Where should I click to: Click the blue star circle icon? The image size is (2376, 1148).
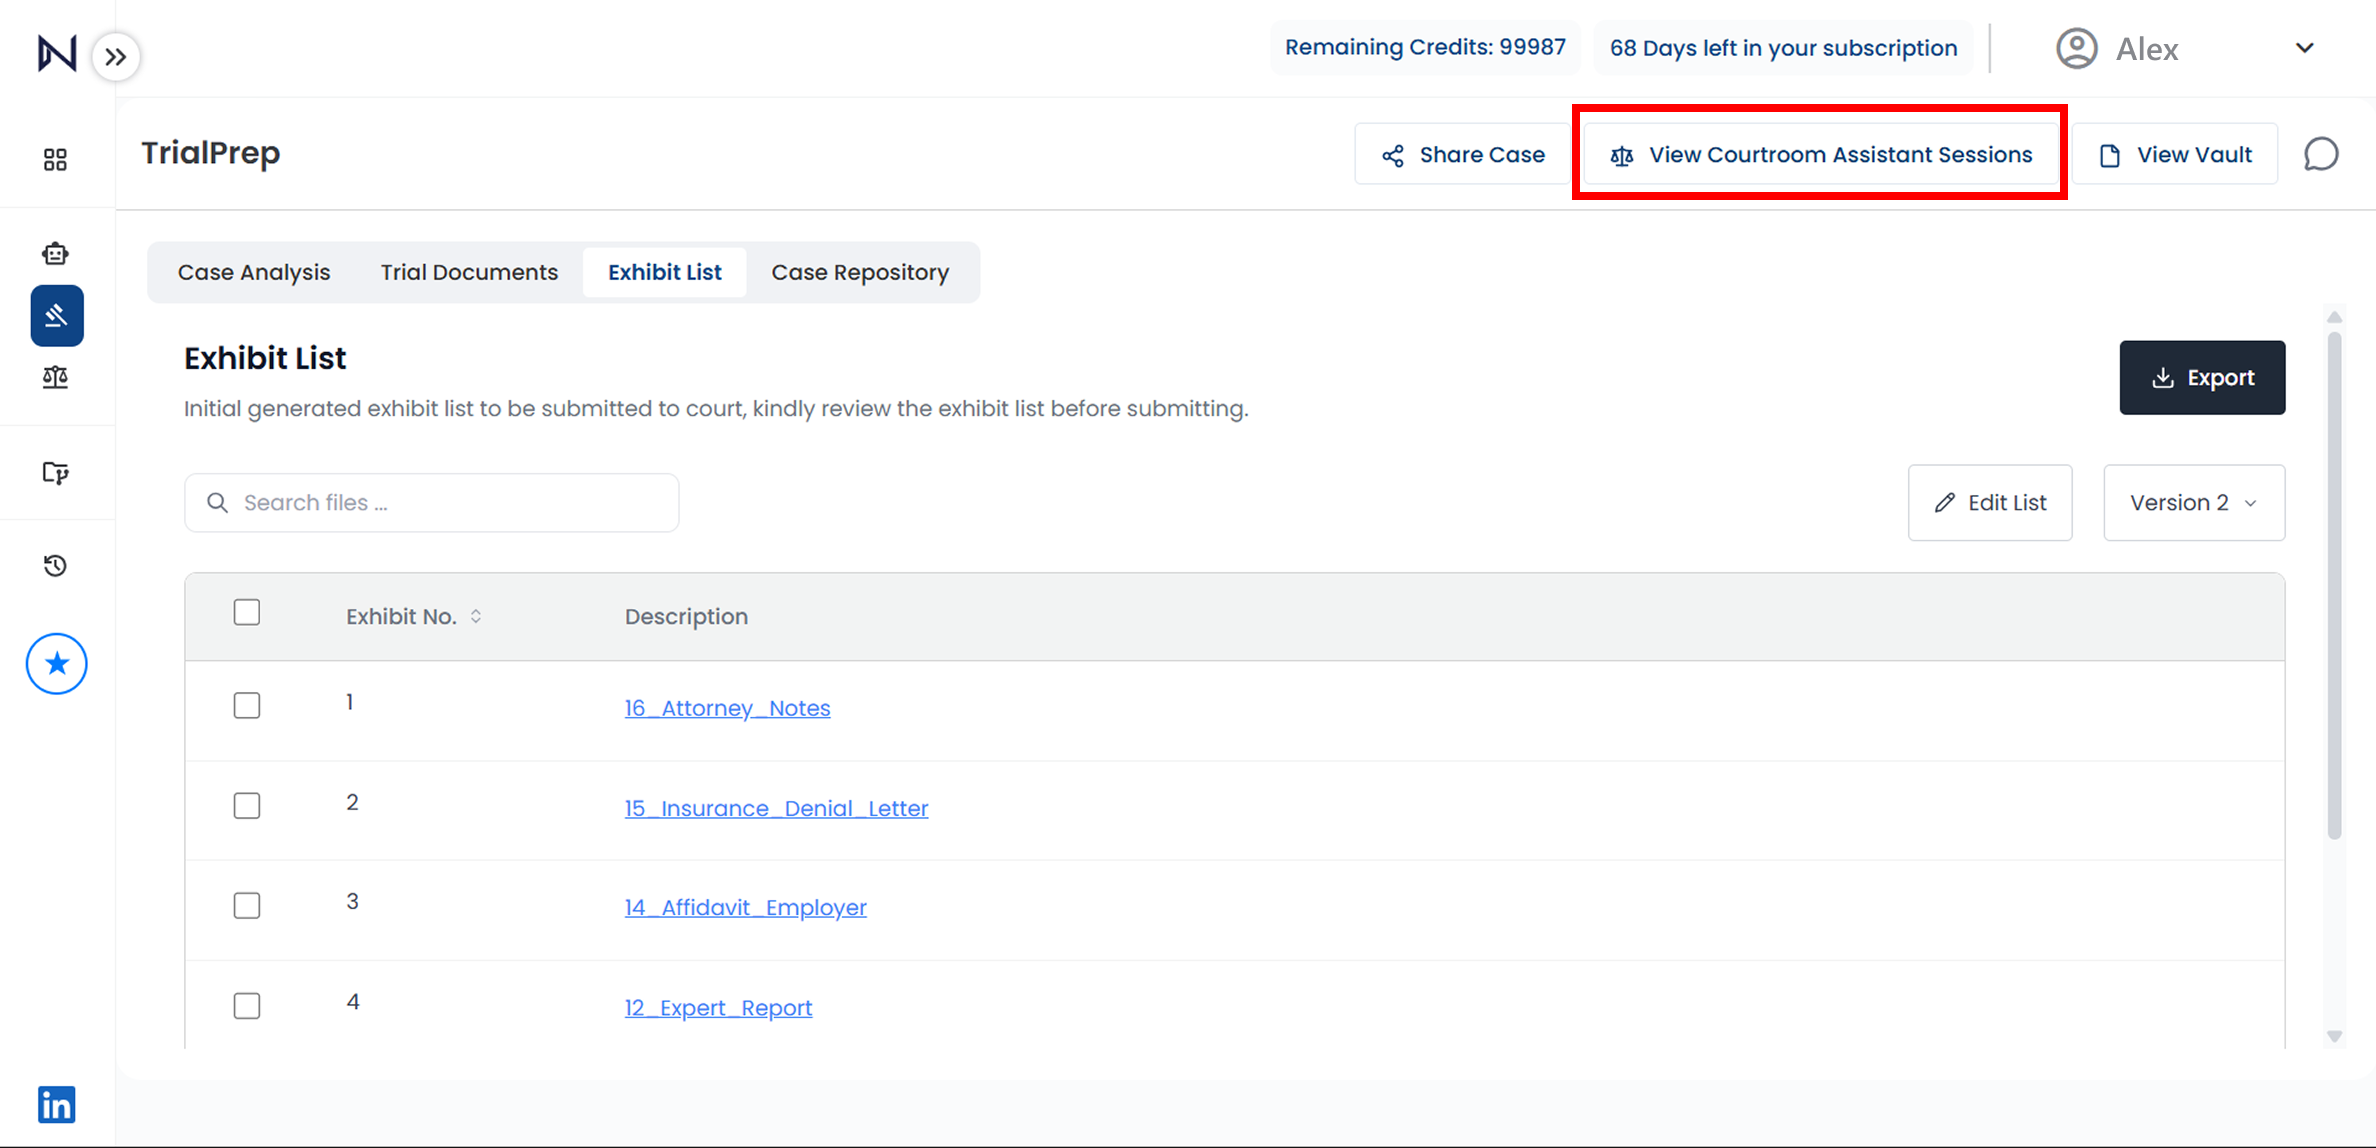56,663
